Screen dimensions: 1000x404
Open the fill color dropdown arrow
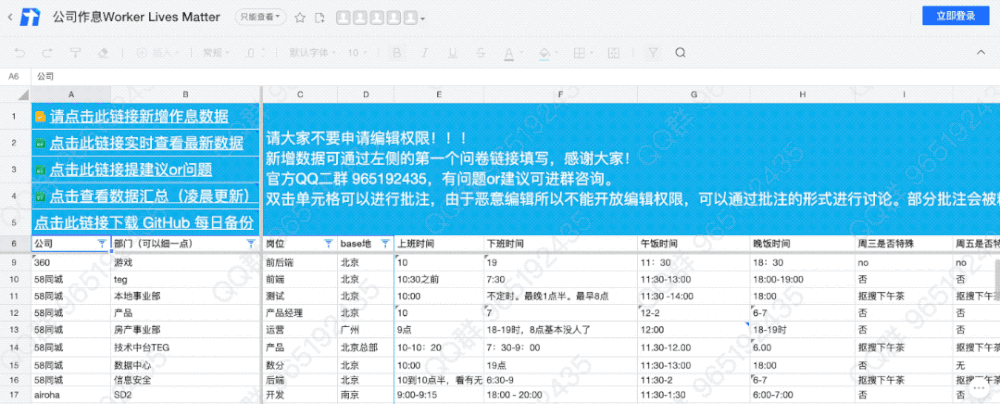556,53
